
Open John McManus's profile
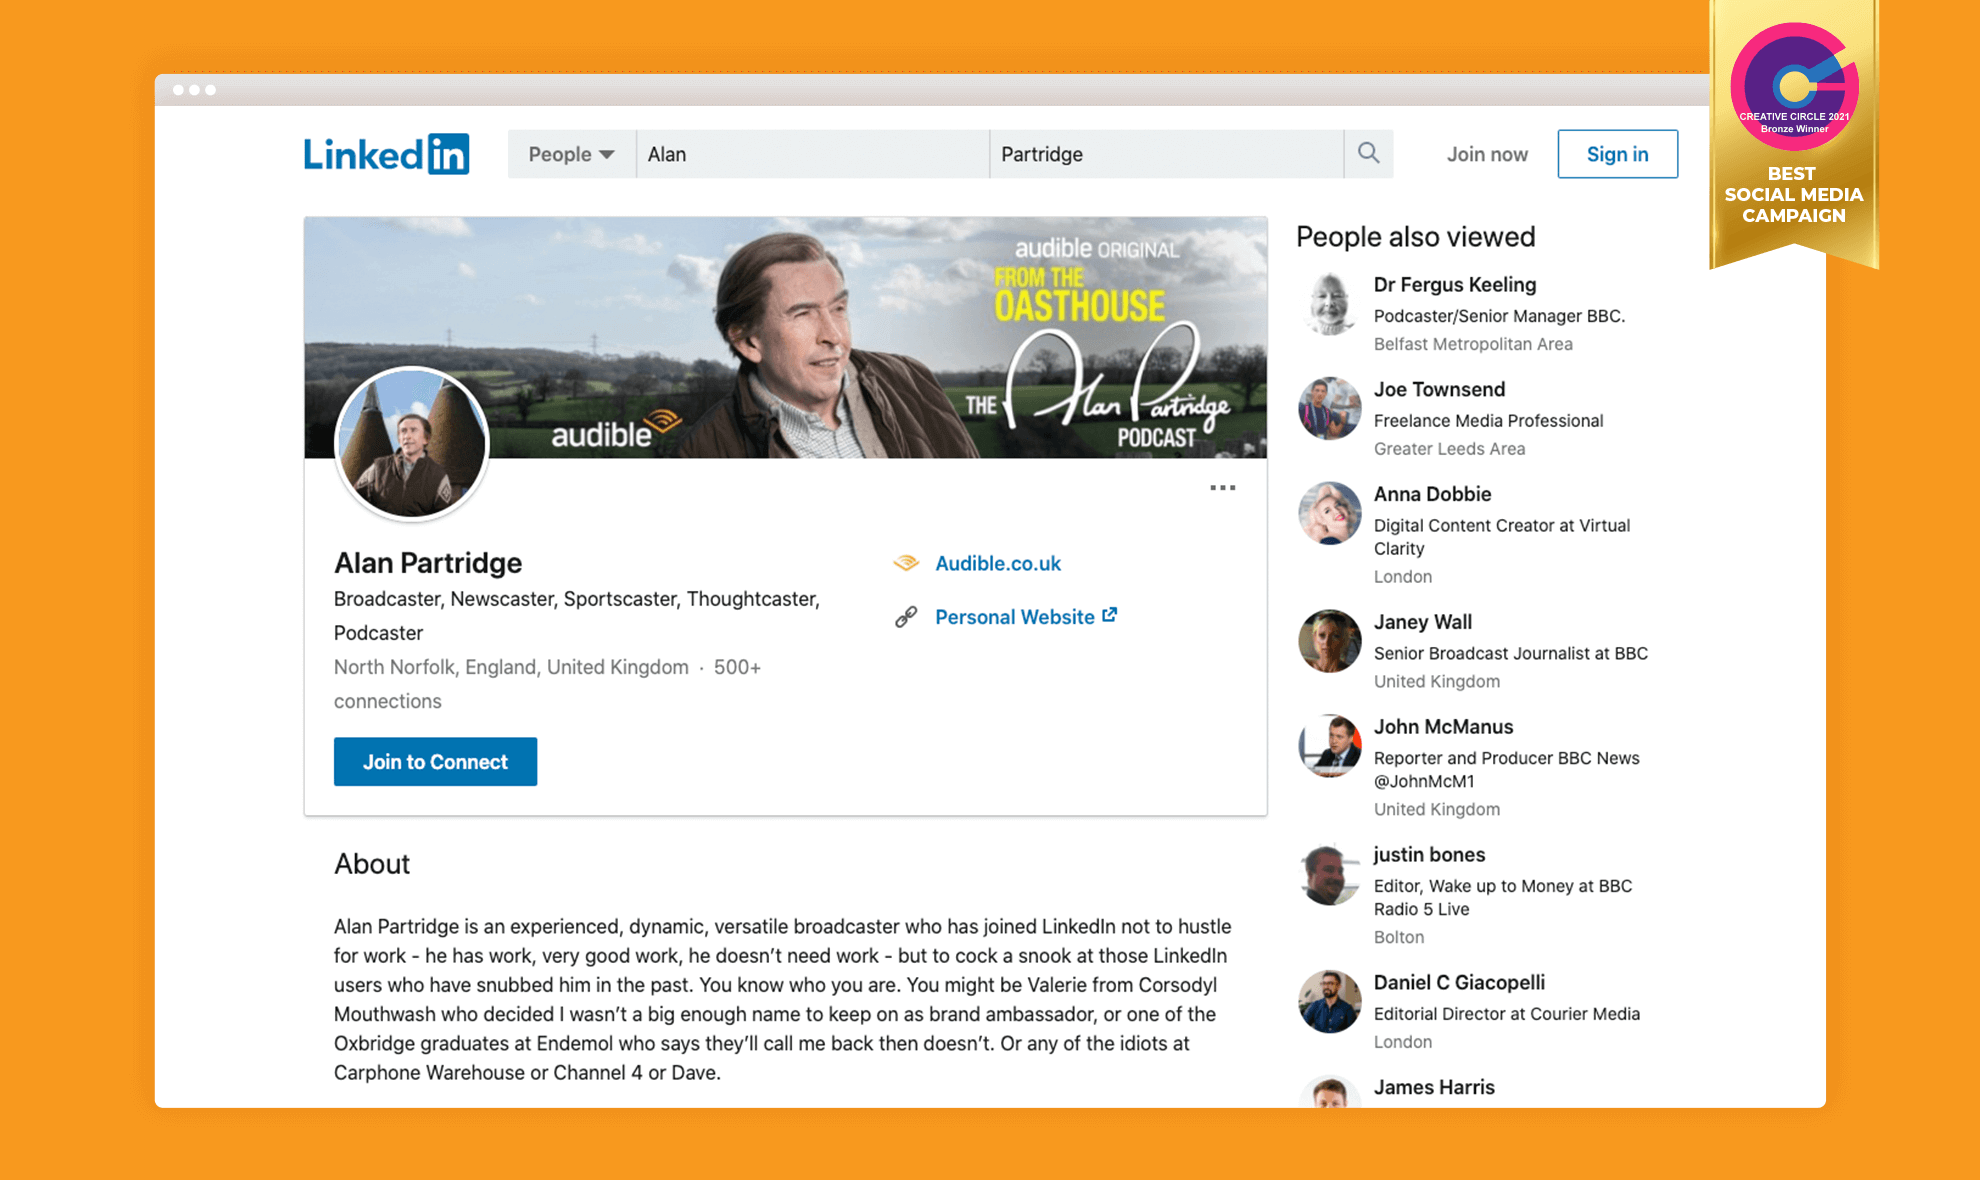tap(1443, 727)
